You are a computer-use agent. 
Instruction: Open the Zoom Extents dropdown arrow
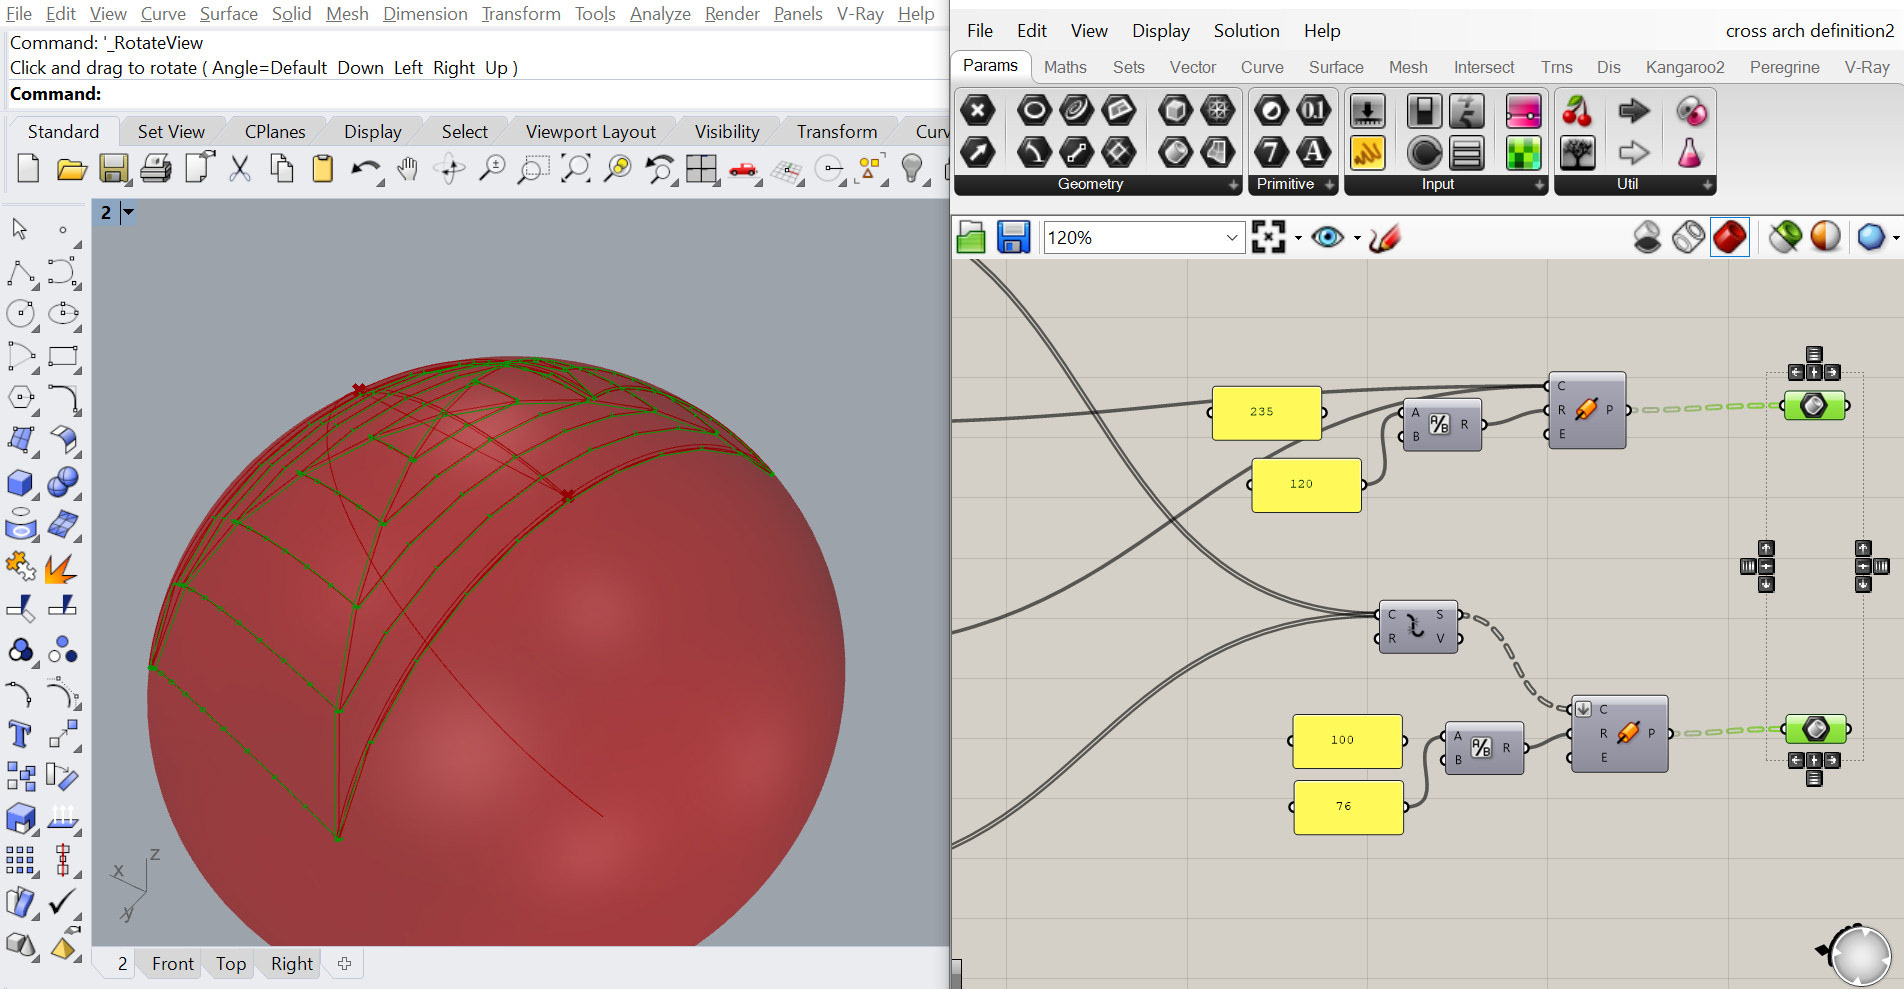[1298, 238]
